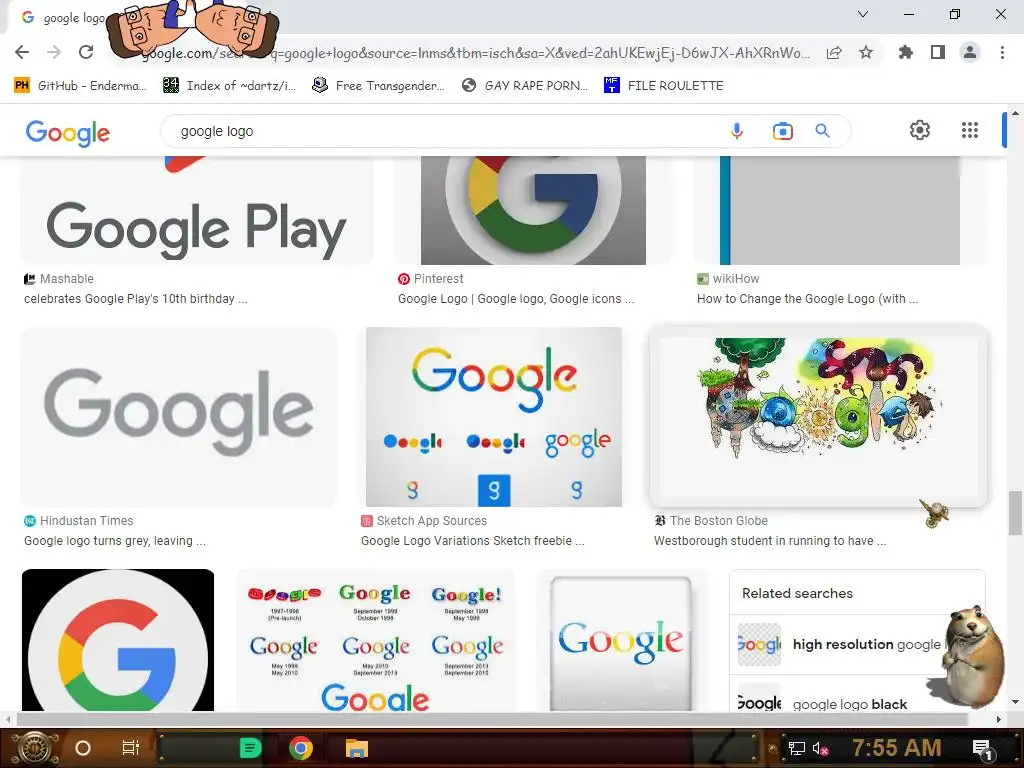
Task: Open the Chrome profile avatar
Action: click(970, 52)
